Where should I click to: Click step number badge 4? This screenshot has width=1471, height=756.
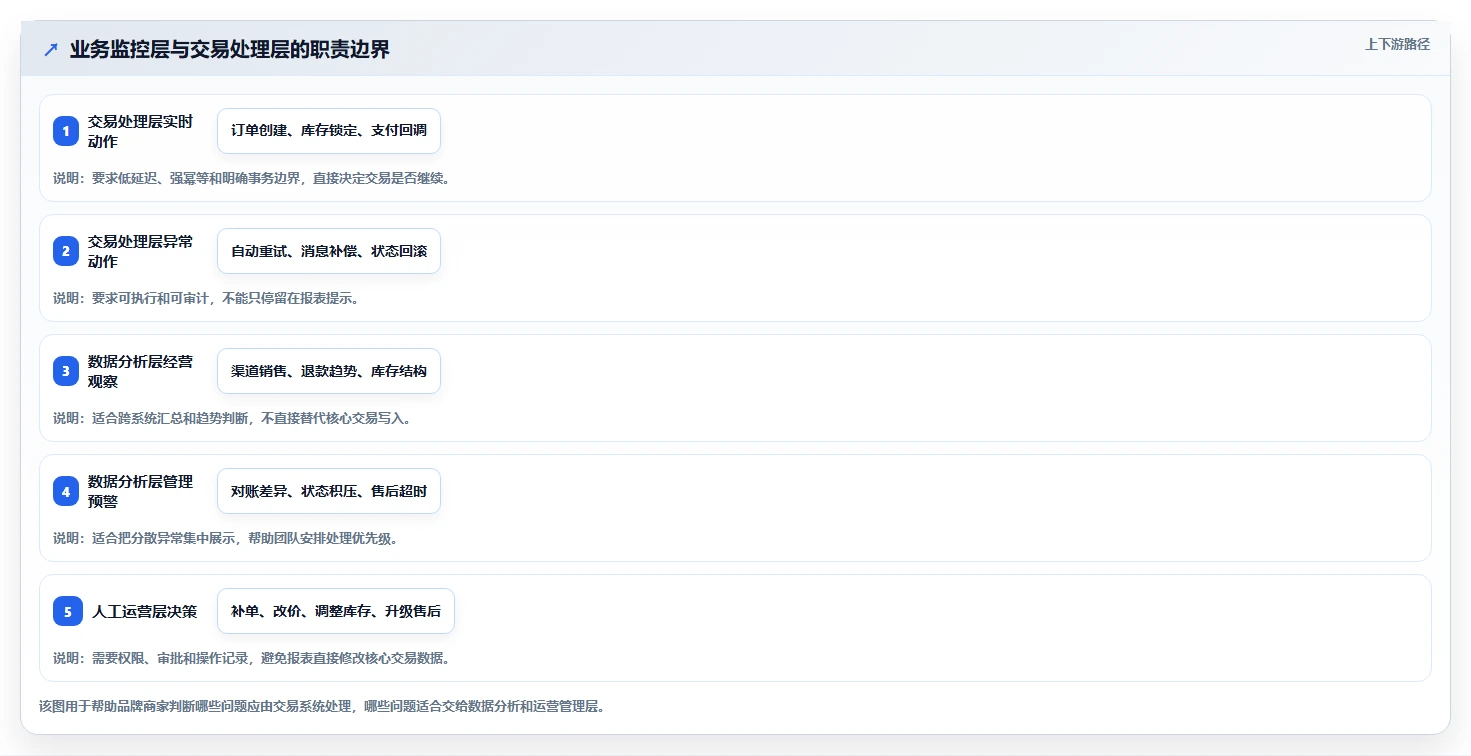pos(66,491)
